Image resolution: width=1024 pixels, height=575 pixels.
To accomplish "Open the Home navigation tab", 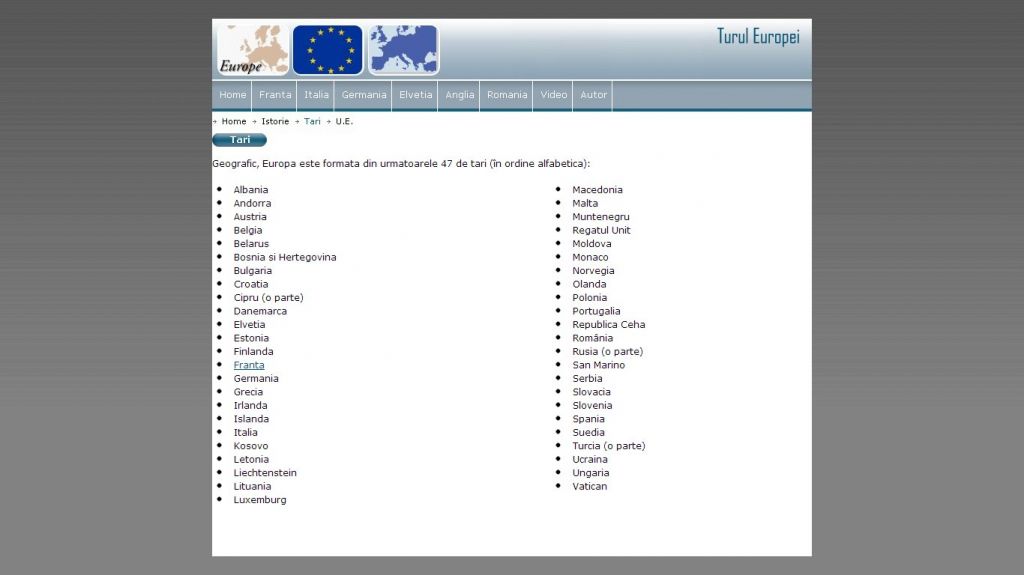I will [x=233, y=95].
